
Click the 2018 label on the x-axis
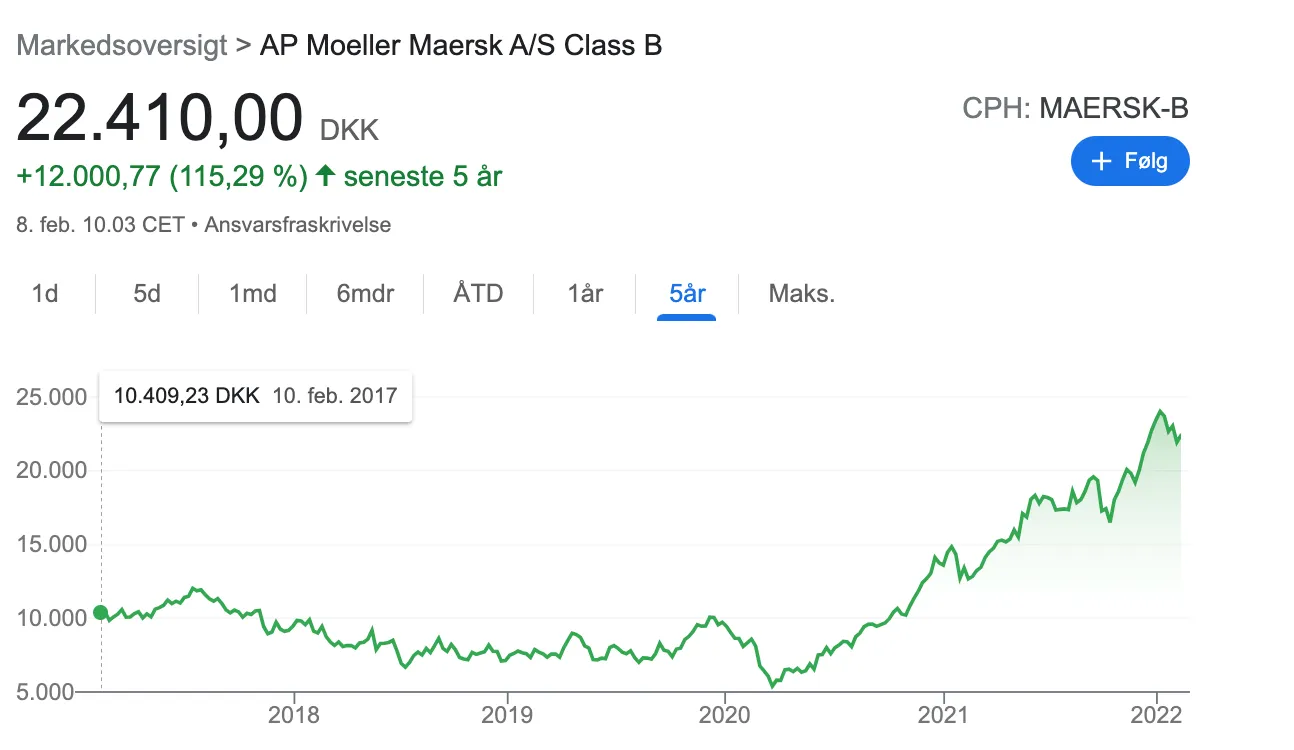click(293, 718)
